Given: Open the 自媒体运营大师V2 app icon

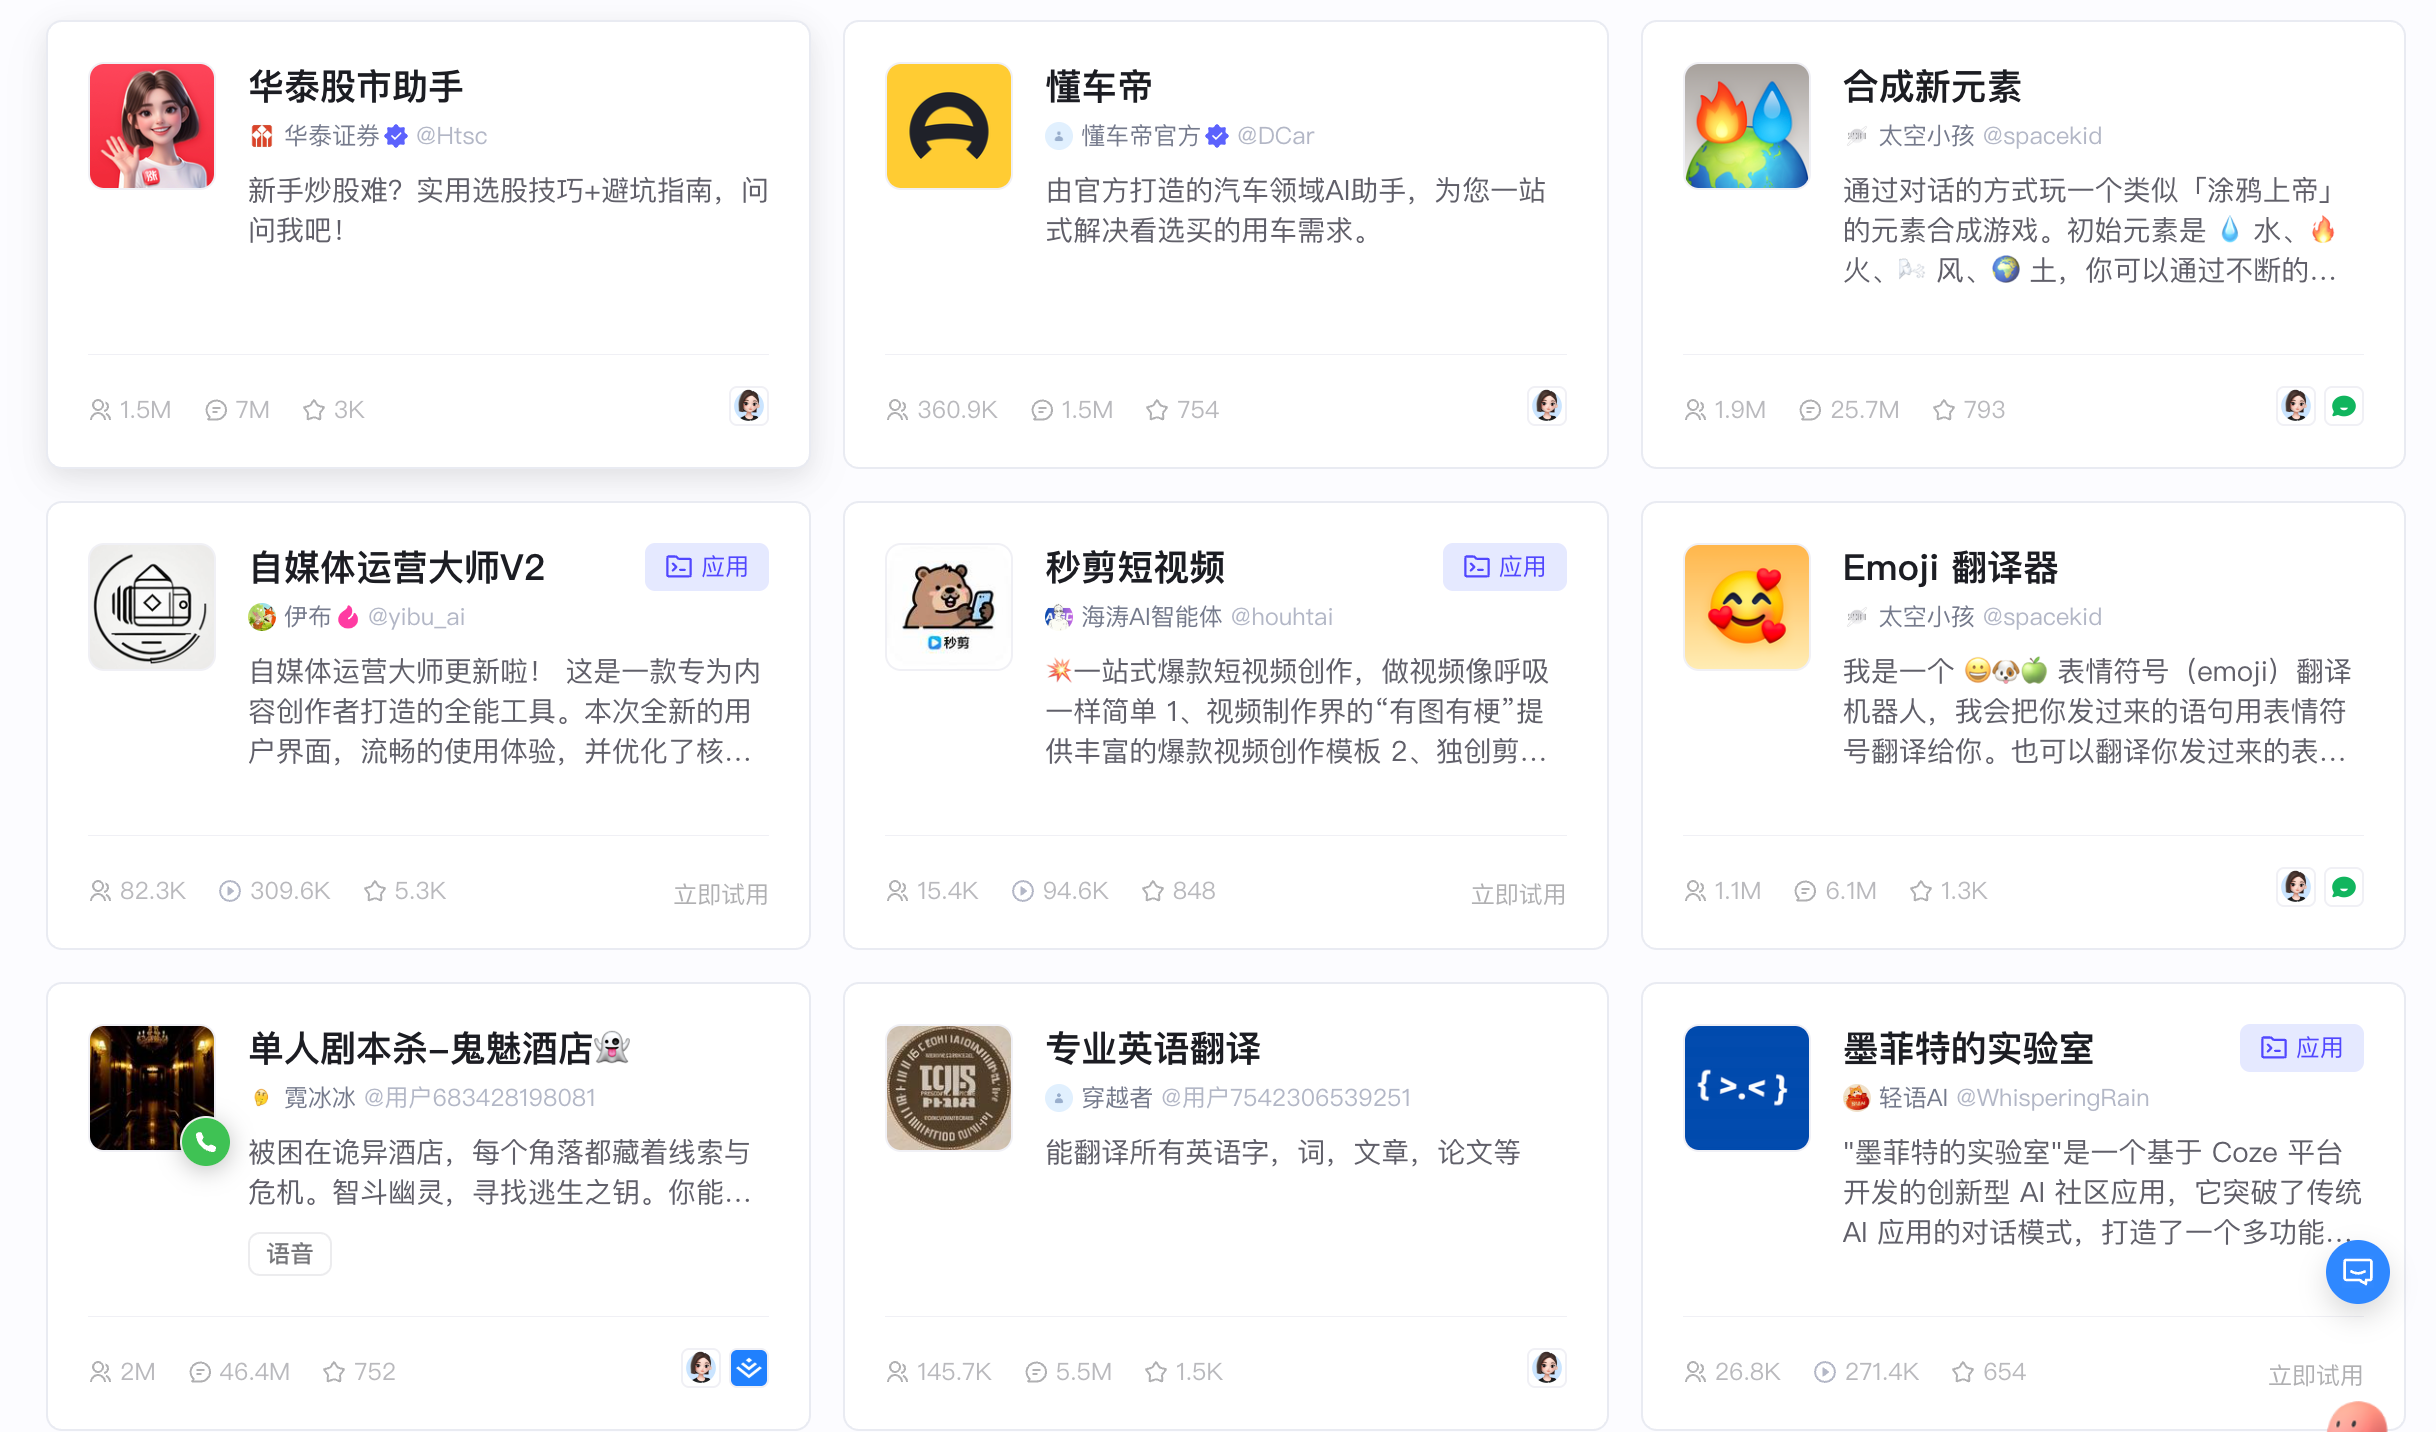Looking at the screenshot, I should pos(151,607).
